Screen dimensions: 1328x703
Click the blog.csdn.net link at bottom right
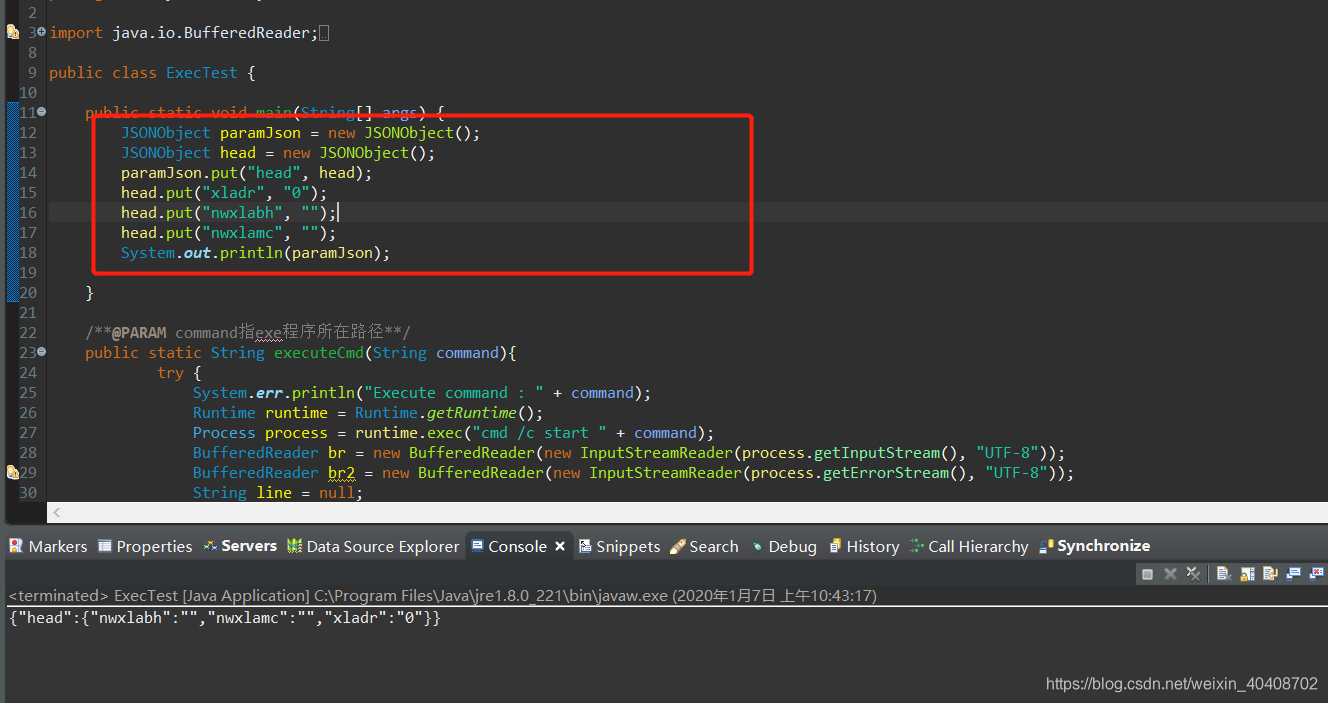1182,684
